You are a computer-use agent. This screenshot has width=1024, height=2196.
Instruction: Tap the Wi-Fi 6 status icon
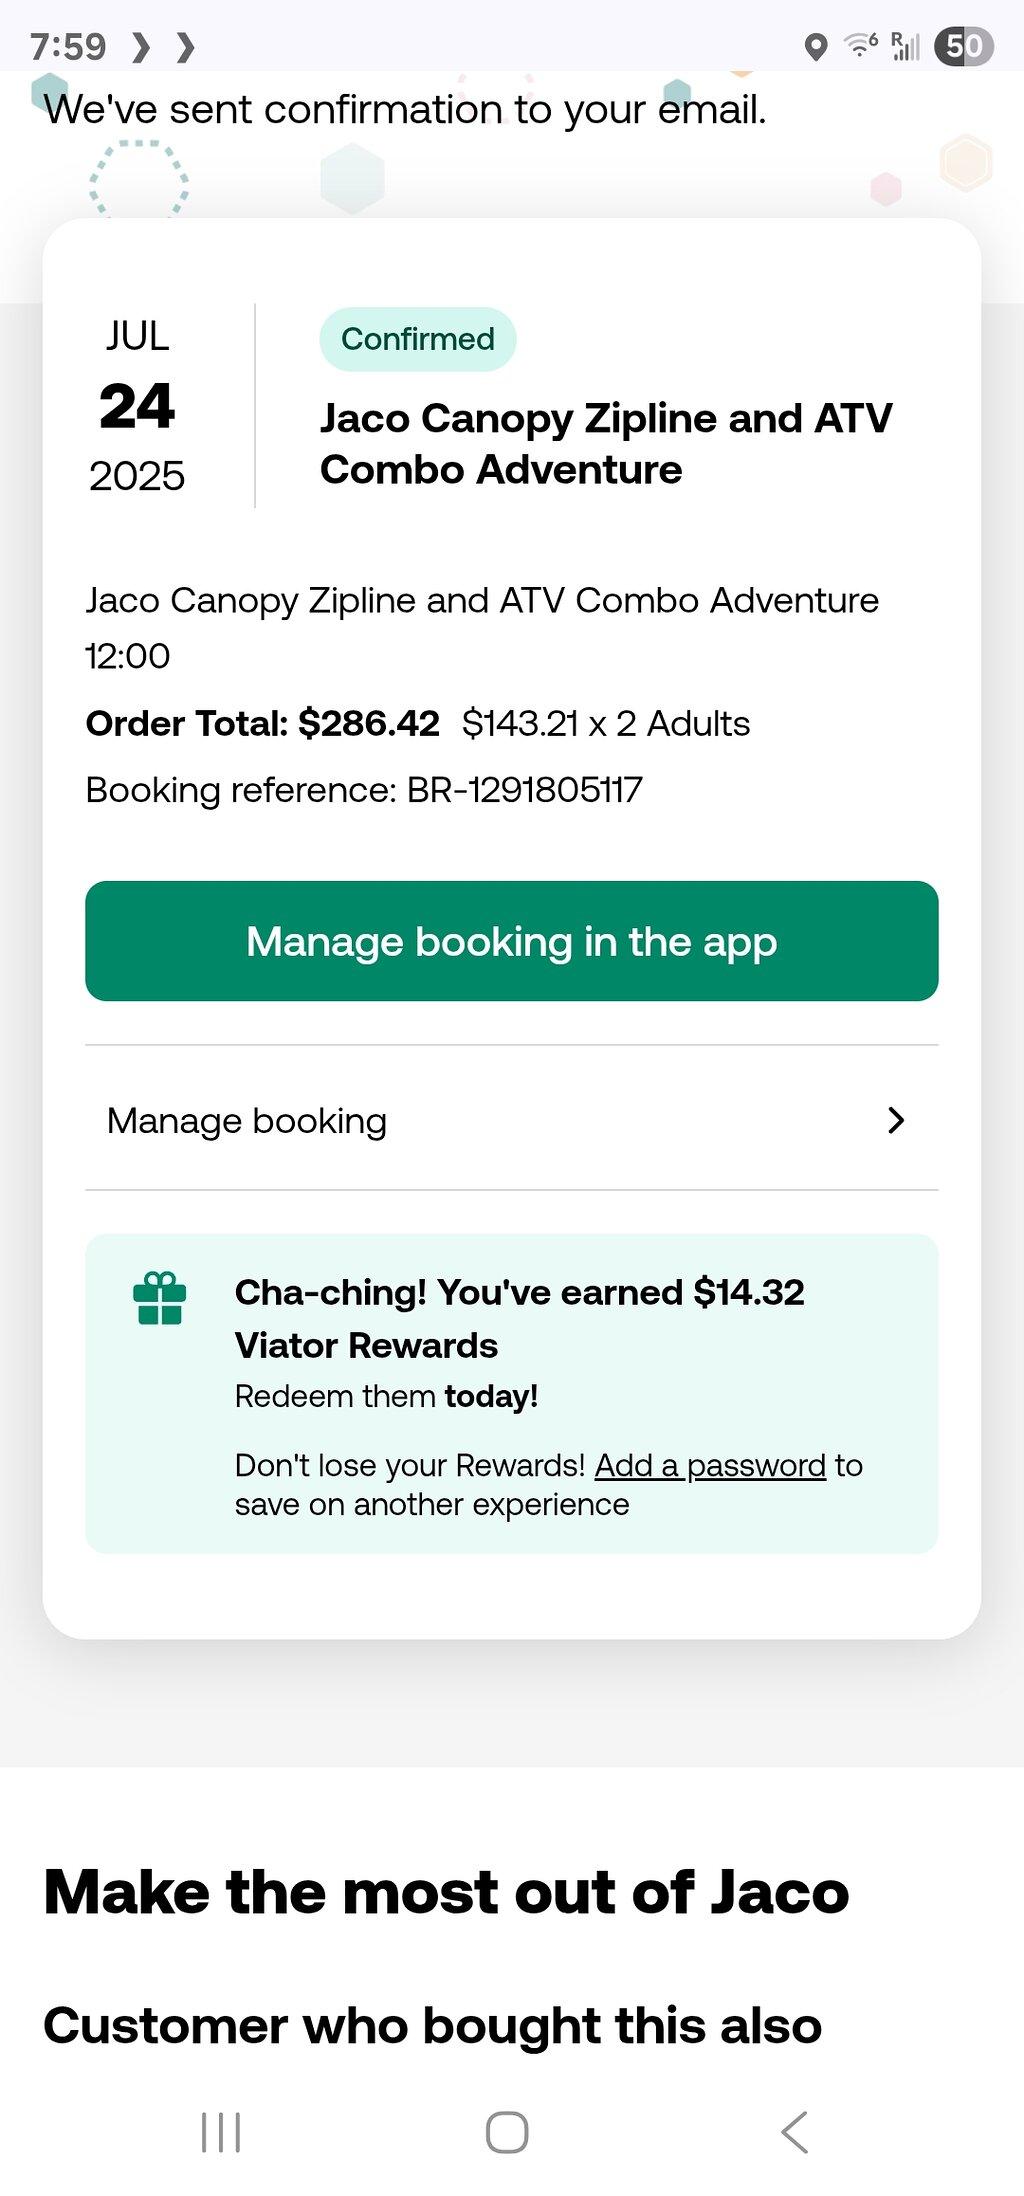[x=861, y=45]
